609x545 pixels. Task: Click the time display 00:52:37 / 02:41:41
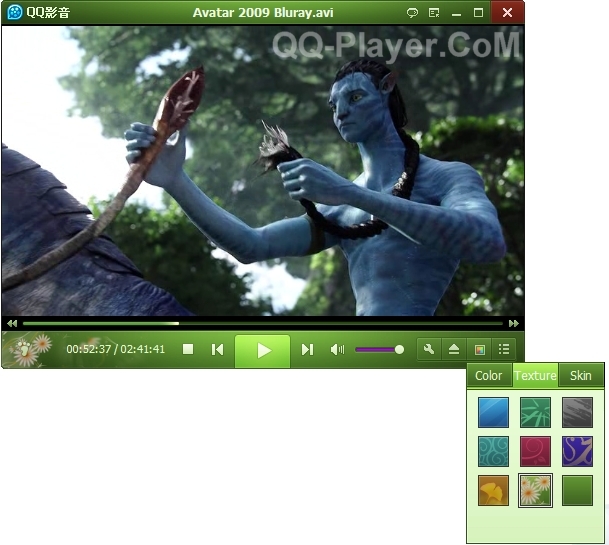point(115,349)
